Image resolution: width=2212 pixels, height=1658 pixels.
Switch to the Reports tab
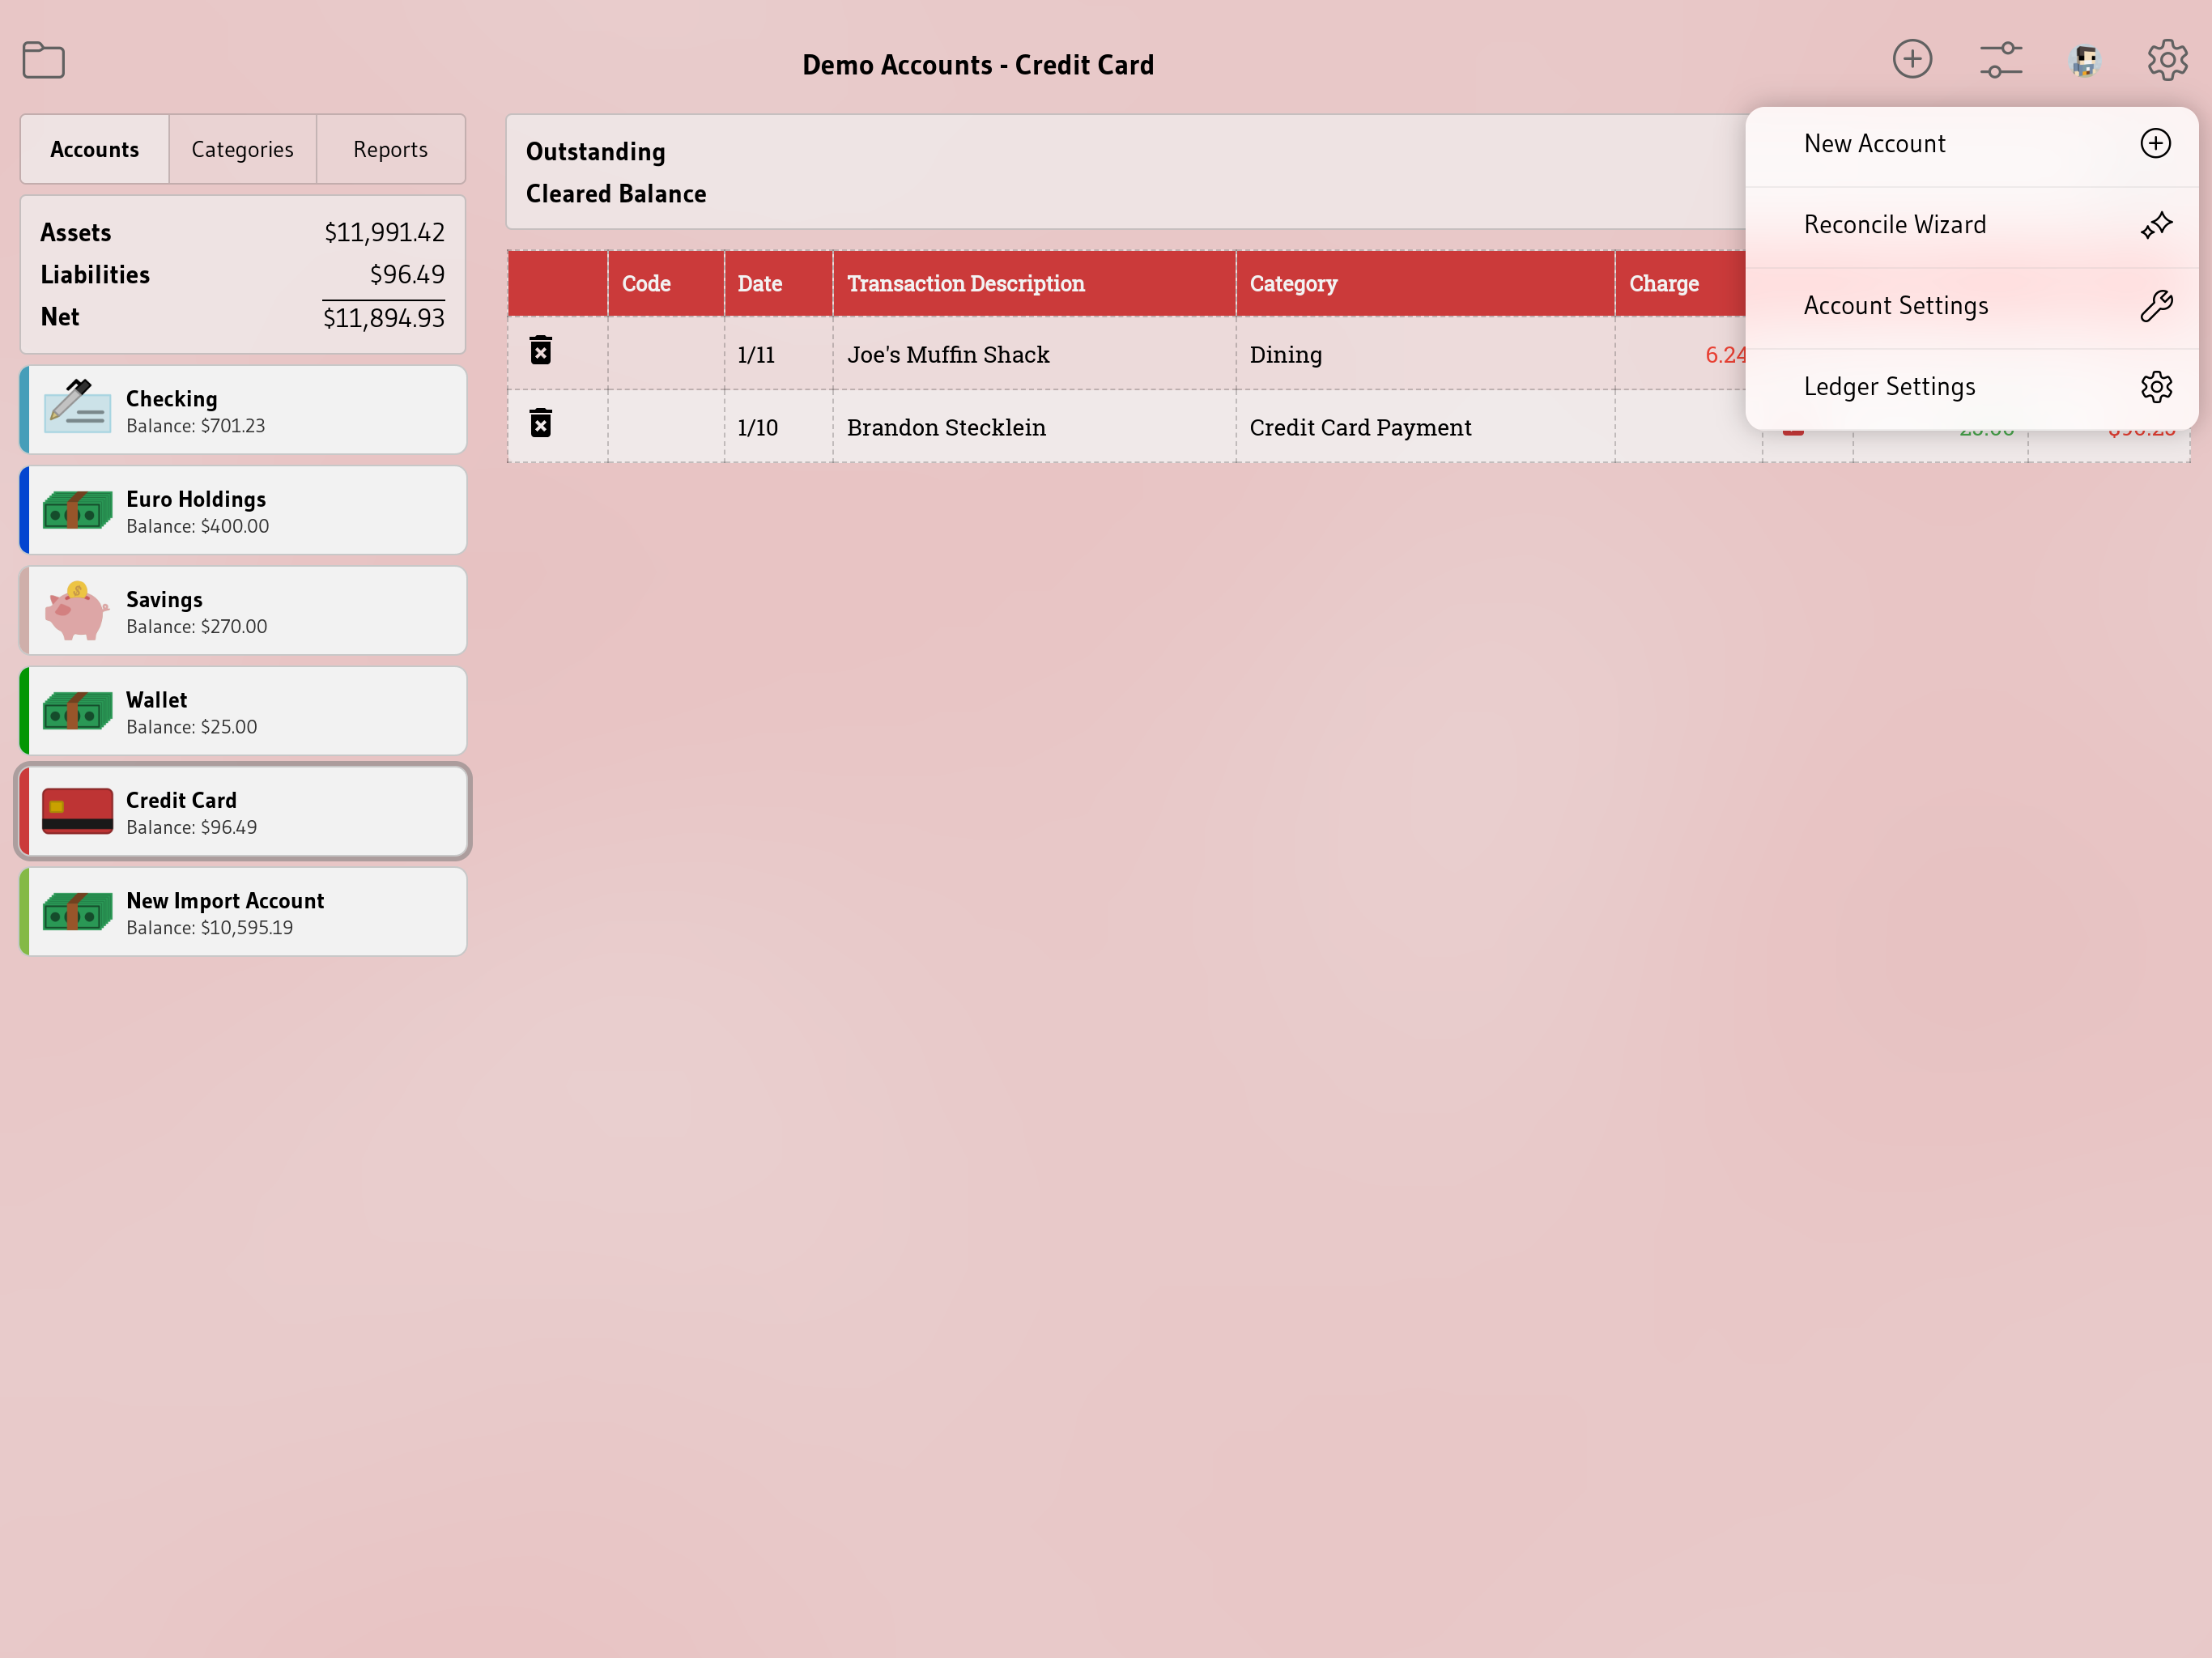(390, 150)
